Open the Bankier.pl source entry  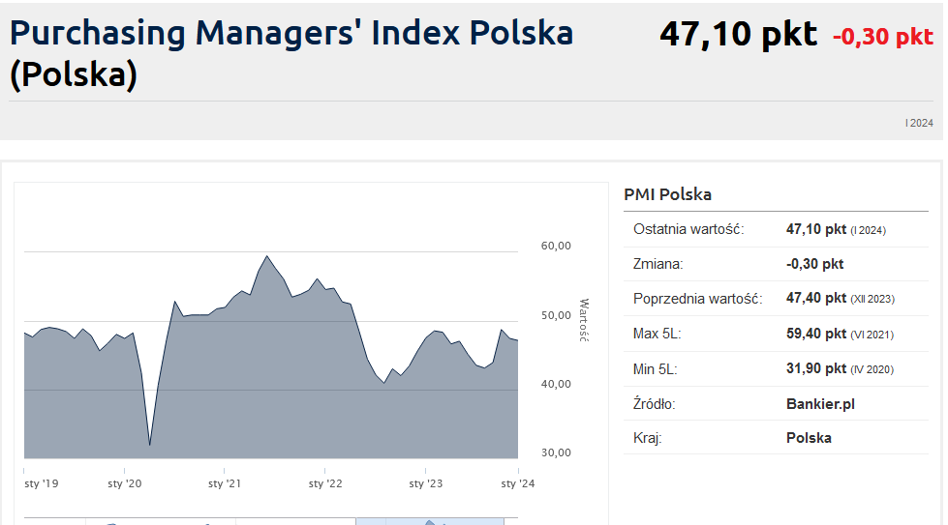pyautogui.click(x=820, y=404)
